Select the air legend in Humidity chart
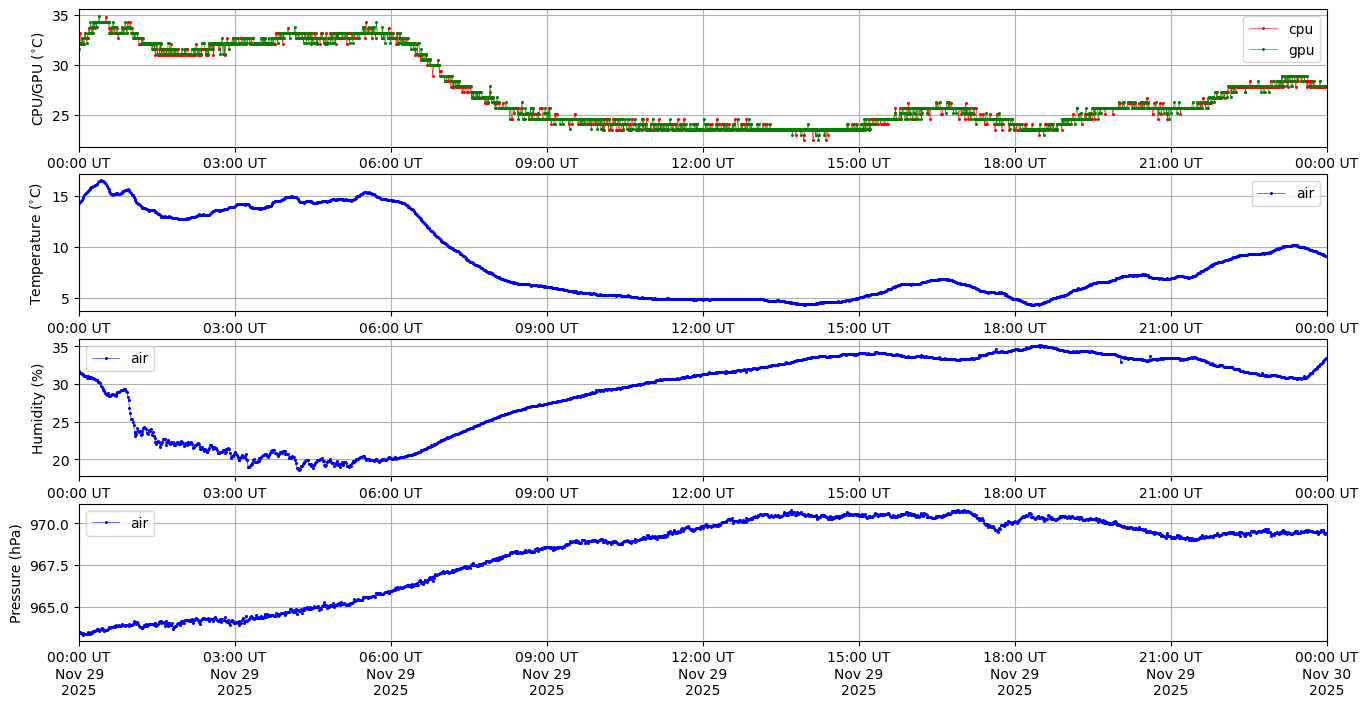 120,358
